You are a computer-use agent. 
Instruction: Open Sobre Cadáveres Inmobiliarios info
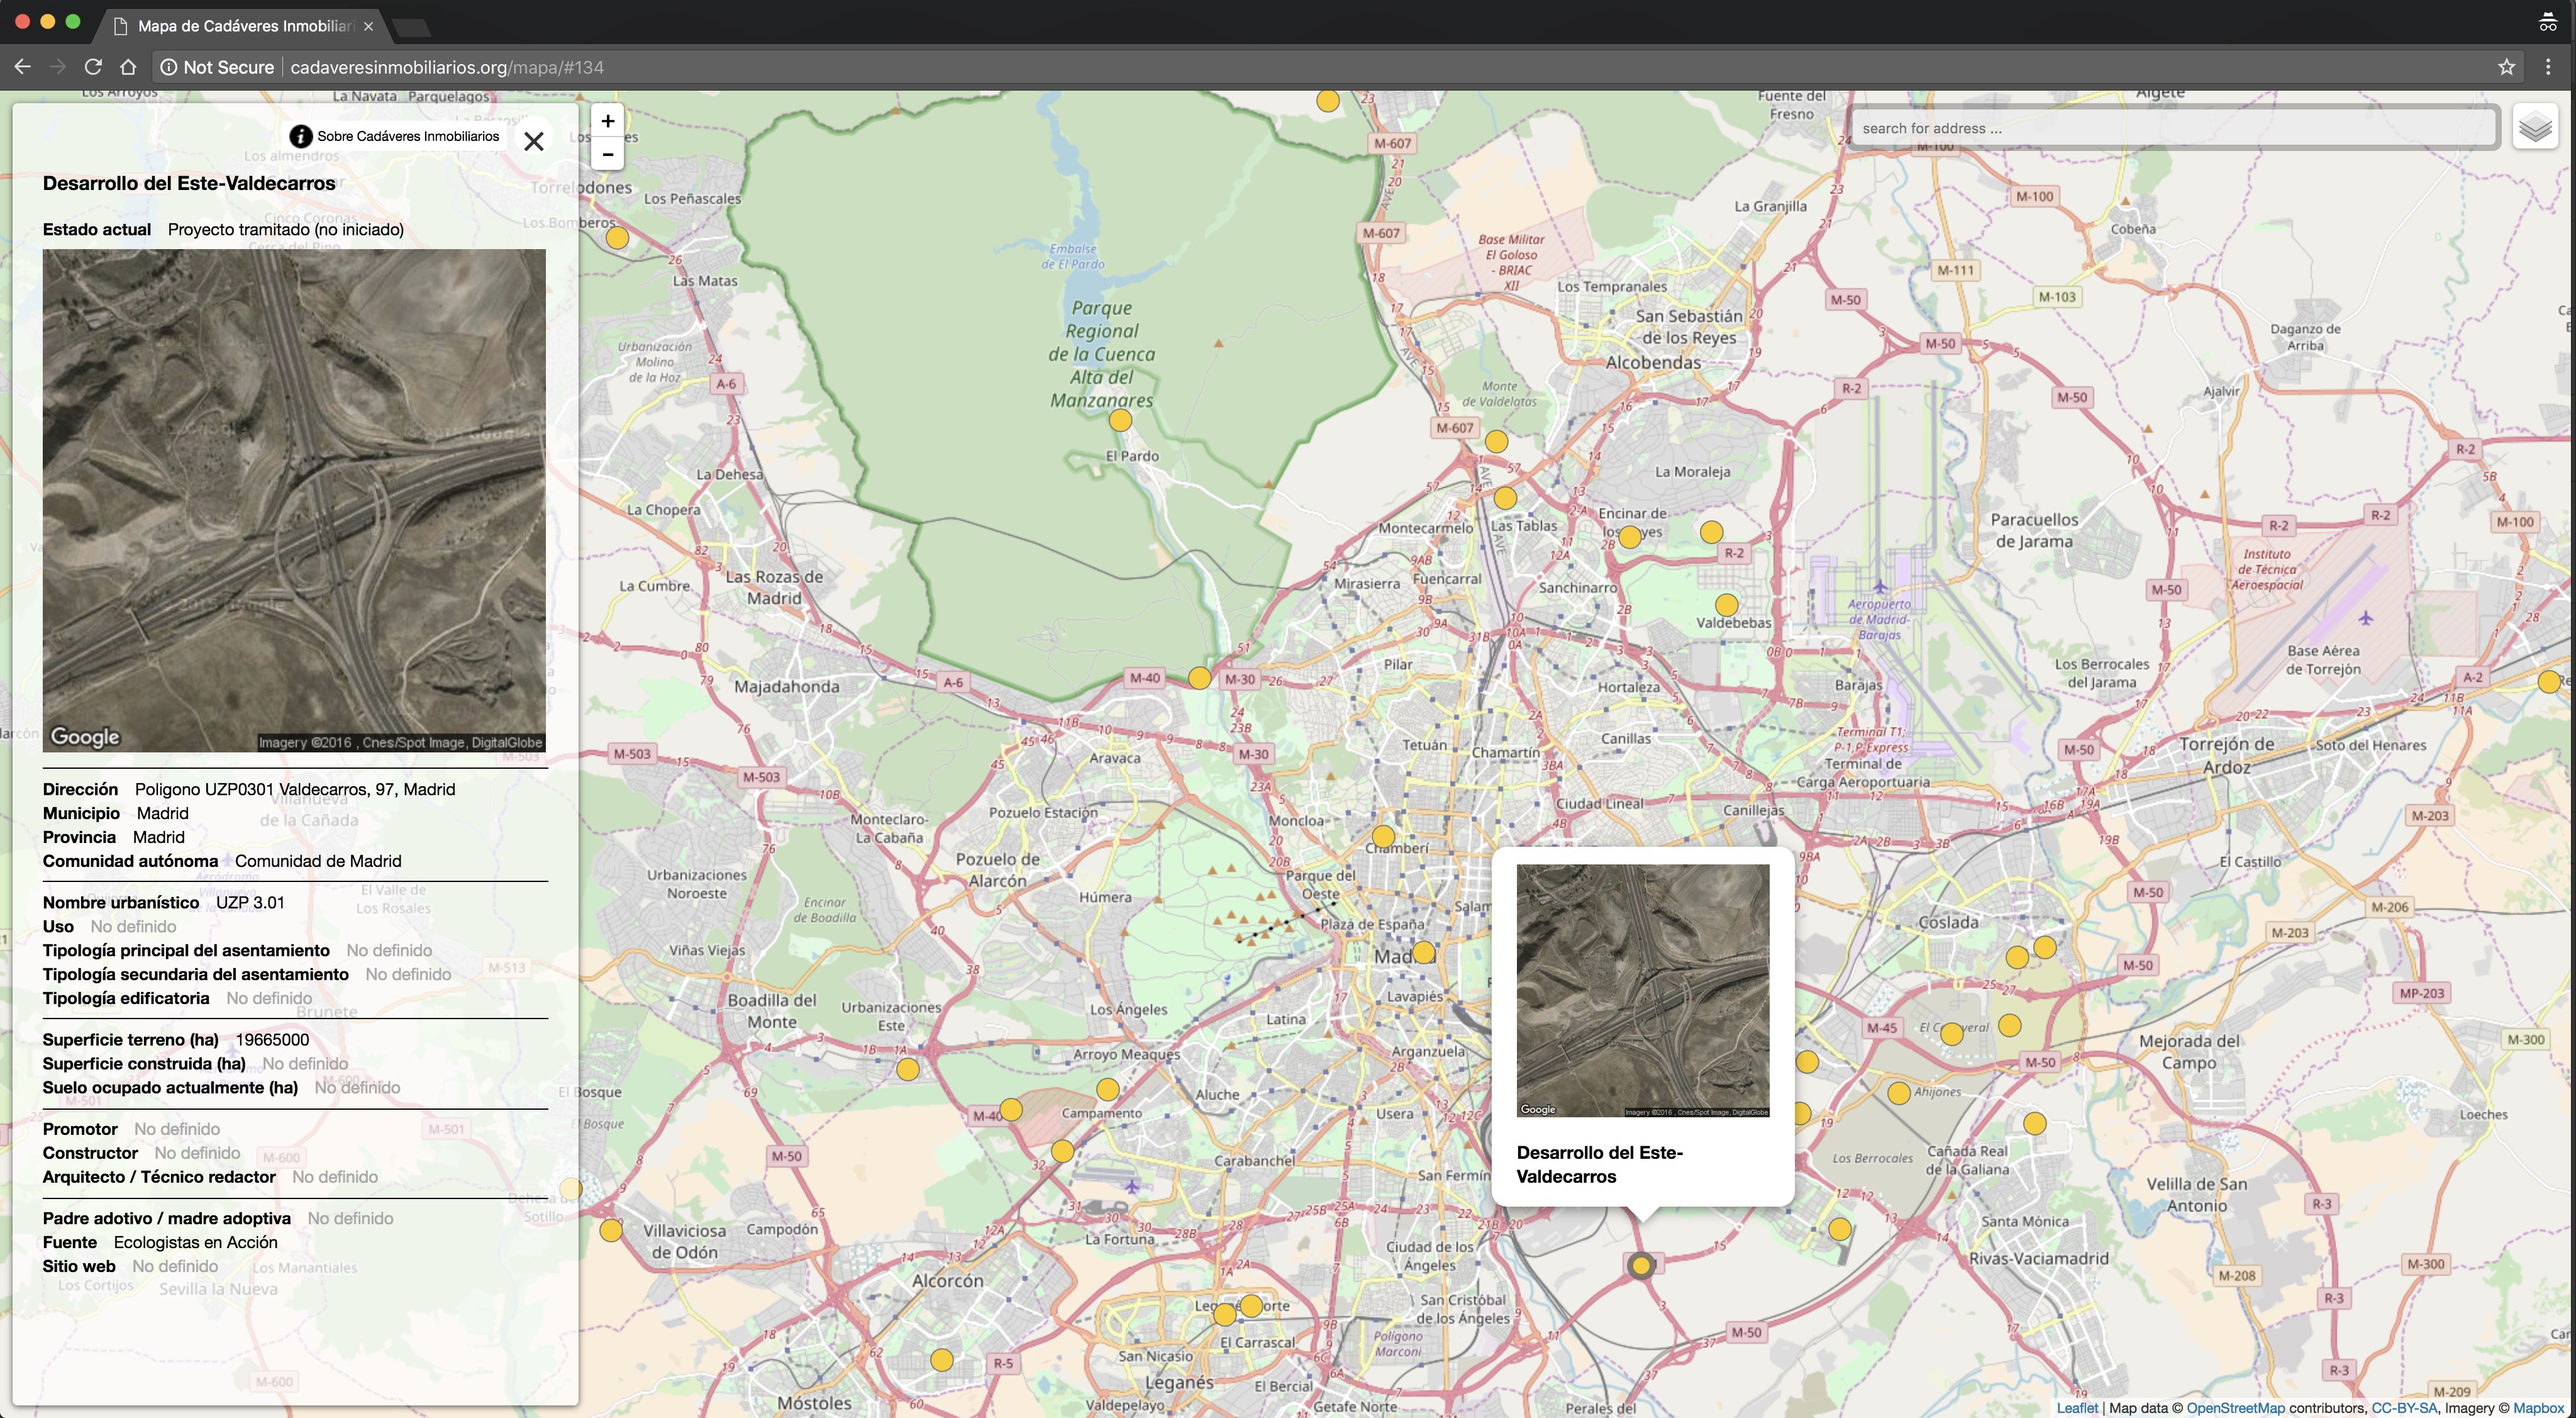(x=394, y=136)
